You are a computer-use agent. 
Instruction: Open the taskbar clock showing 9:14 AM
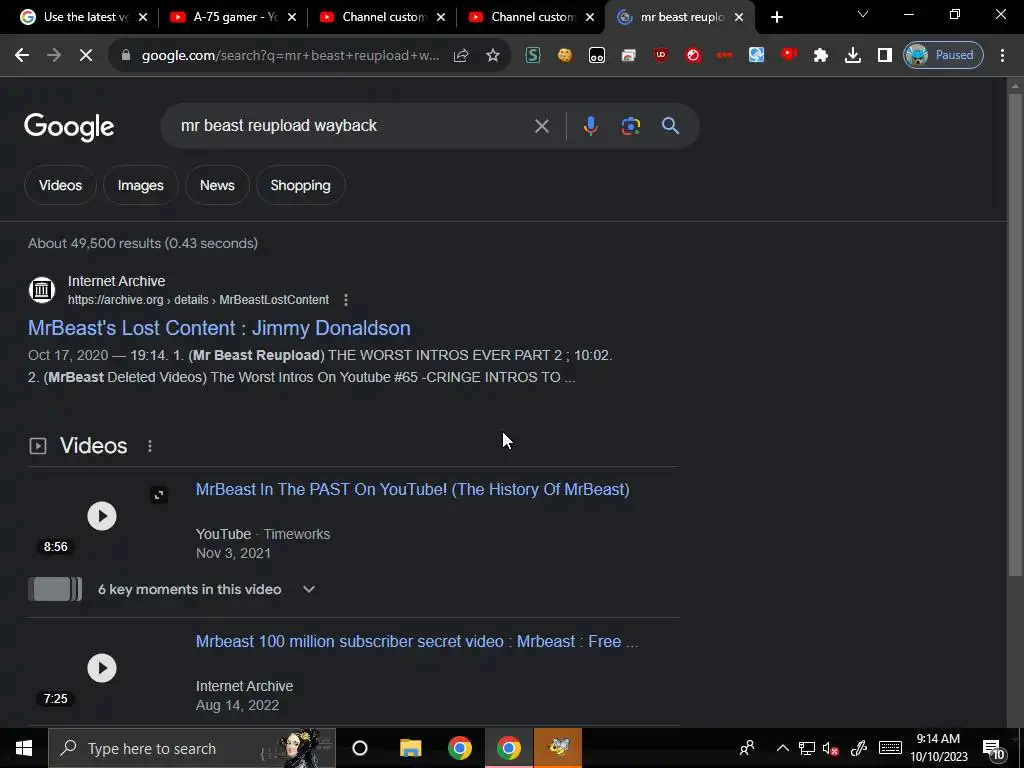(x=938, y=748)
